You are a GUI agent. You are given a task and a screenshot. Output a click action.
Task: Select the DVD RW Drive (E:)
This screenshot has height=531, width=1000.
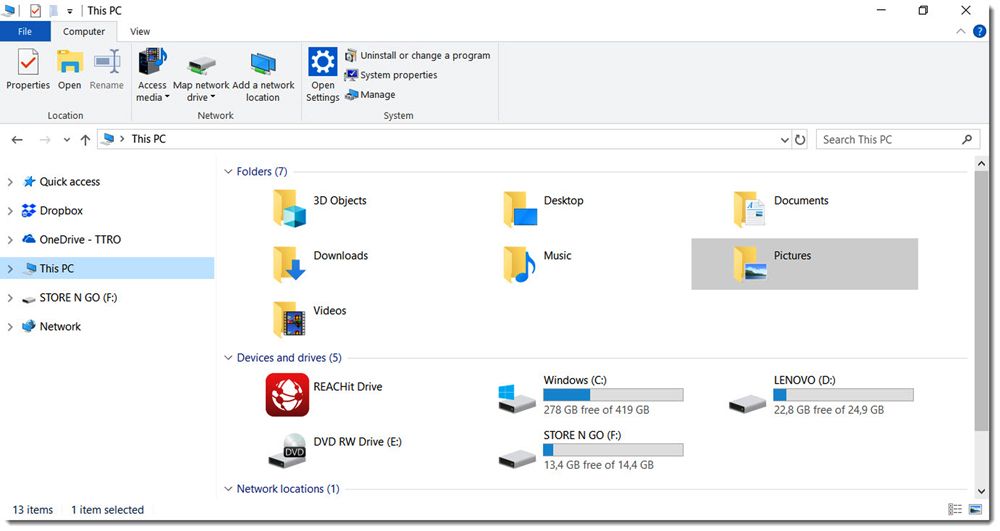[x=287, y=450]
